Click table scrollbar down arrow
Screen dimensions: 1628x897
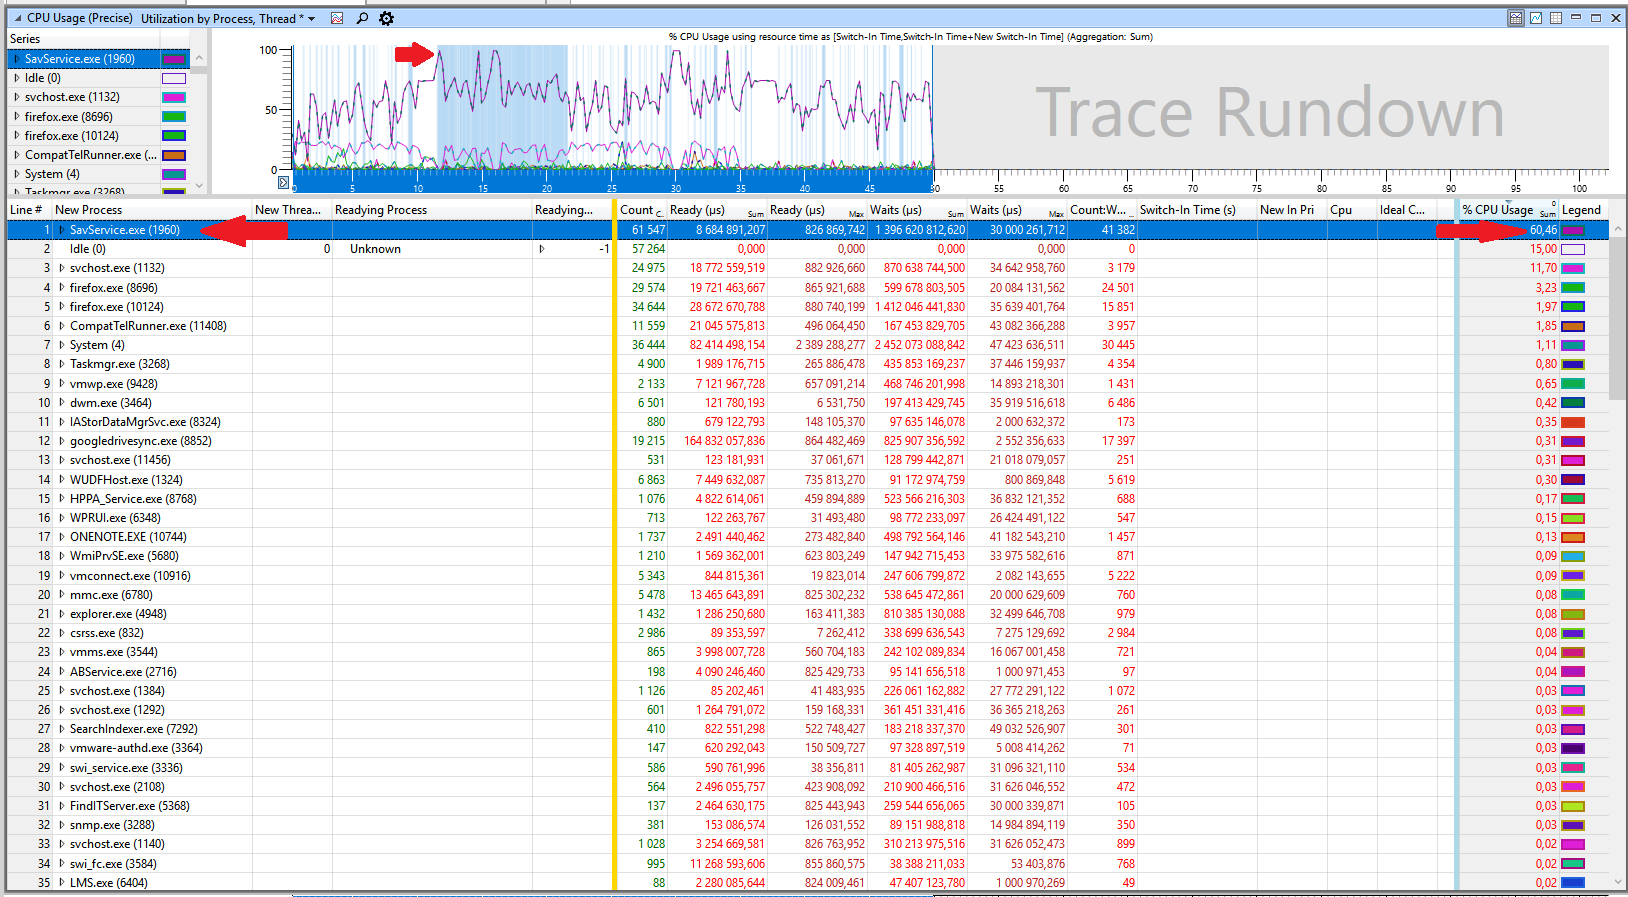[1617, 882]
